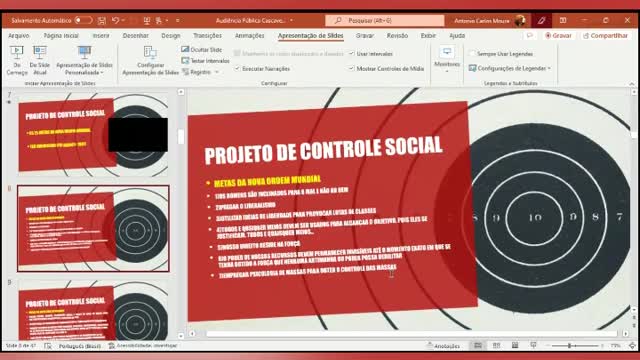
Task: Start slideshow with Do Começo button
Action: [17, 60]
